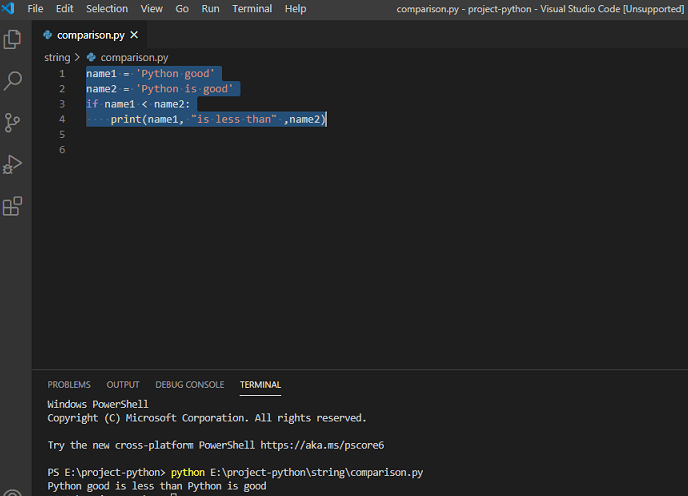Click the string breadcrumb folder
Viewport: 688px width, 496px height.
click(x=57, y=58)
